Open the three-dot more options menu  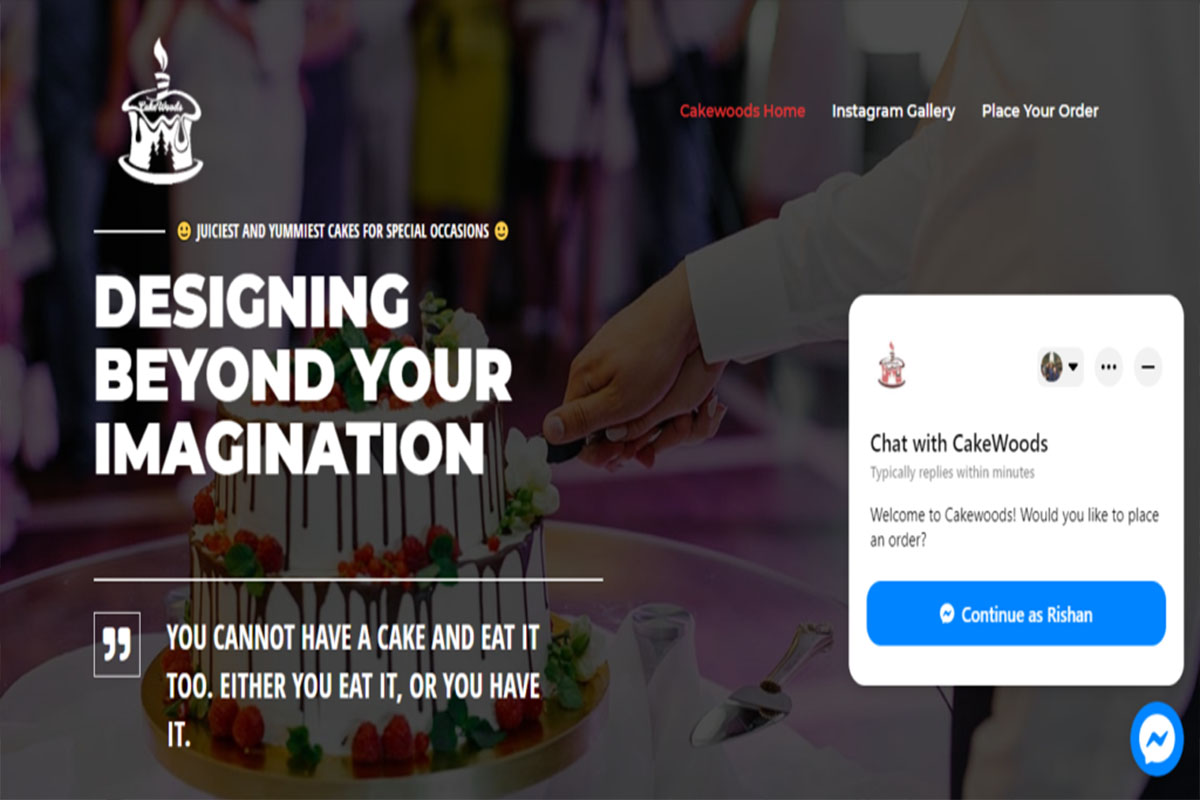tap(1108, 367)
